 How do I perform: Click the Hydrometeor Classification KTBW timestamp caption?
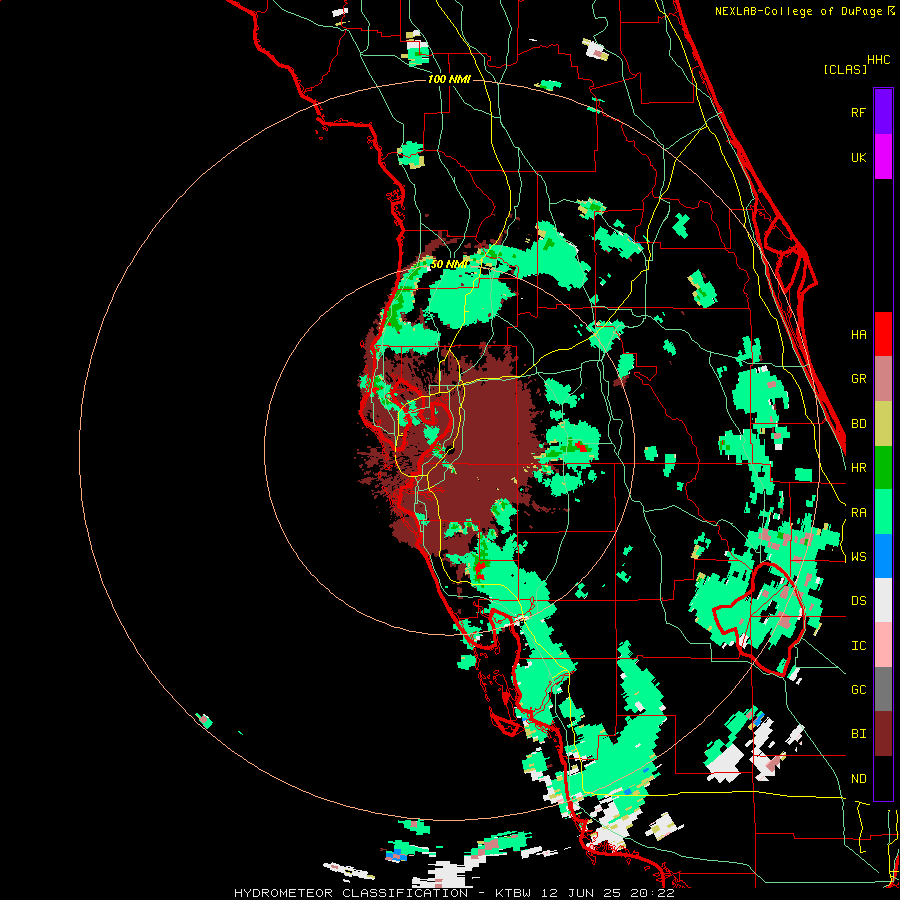[x=454, y=893]
